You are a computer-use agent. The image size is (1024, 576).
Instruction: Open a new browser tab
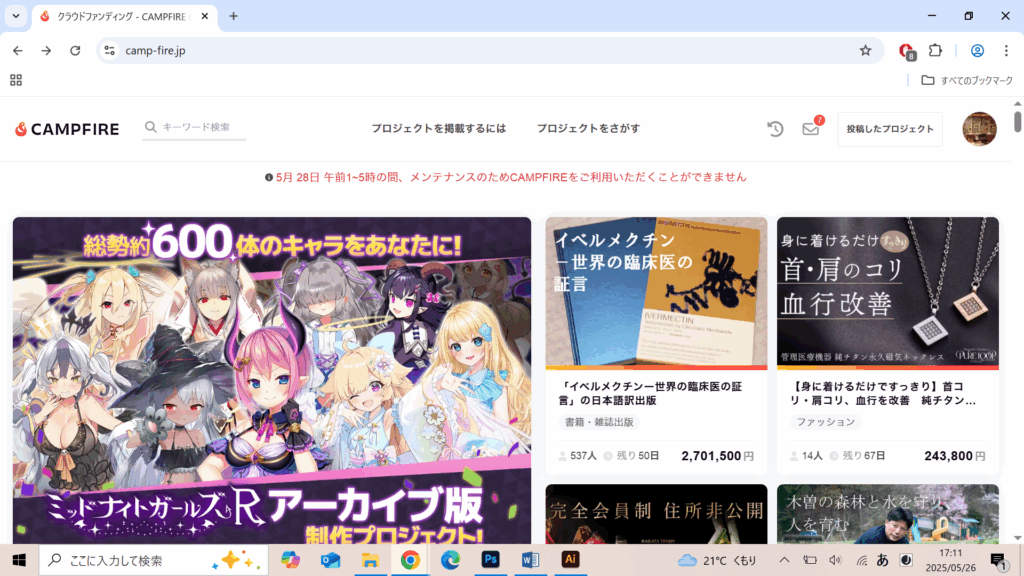tap(233, 16)
